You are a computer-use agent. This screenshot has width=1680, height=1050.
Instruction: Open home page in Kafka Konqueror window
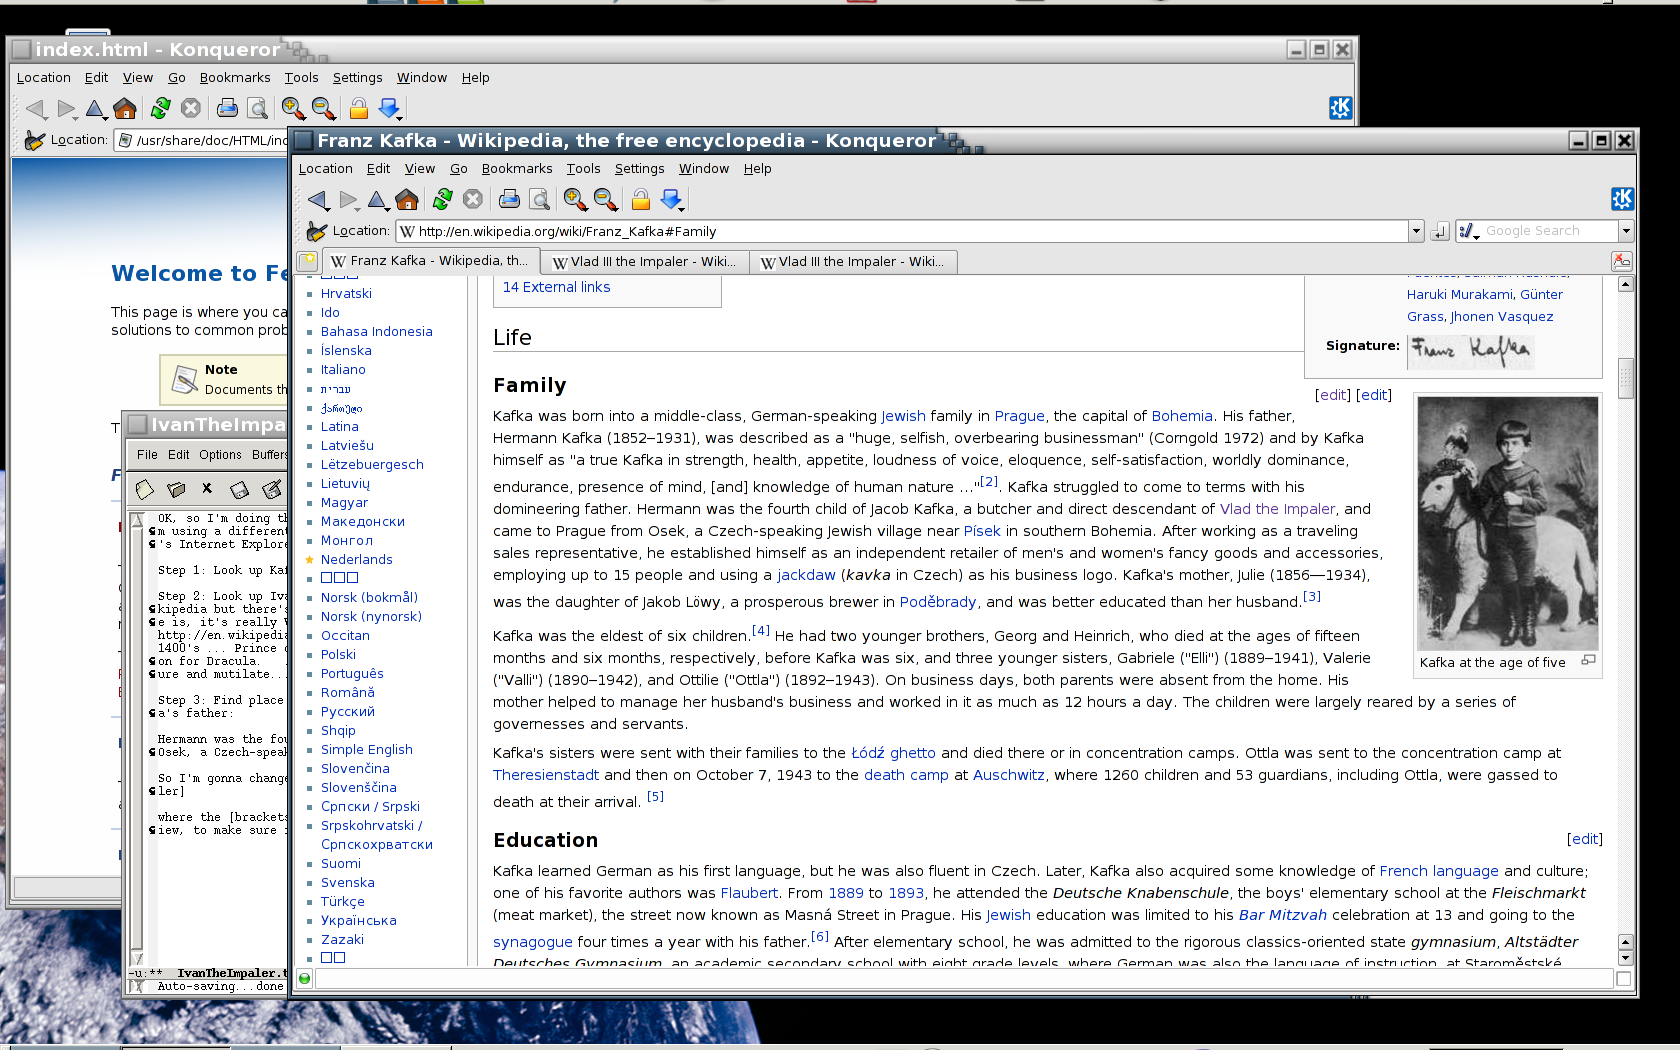(x=407, y=200)
